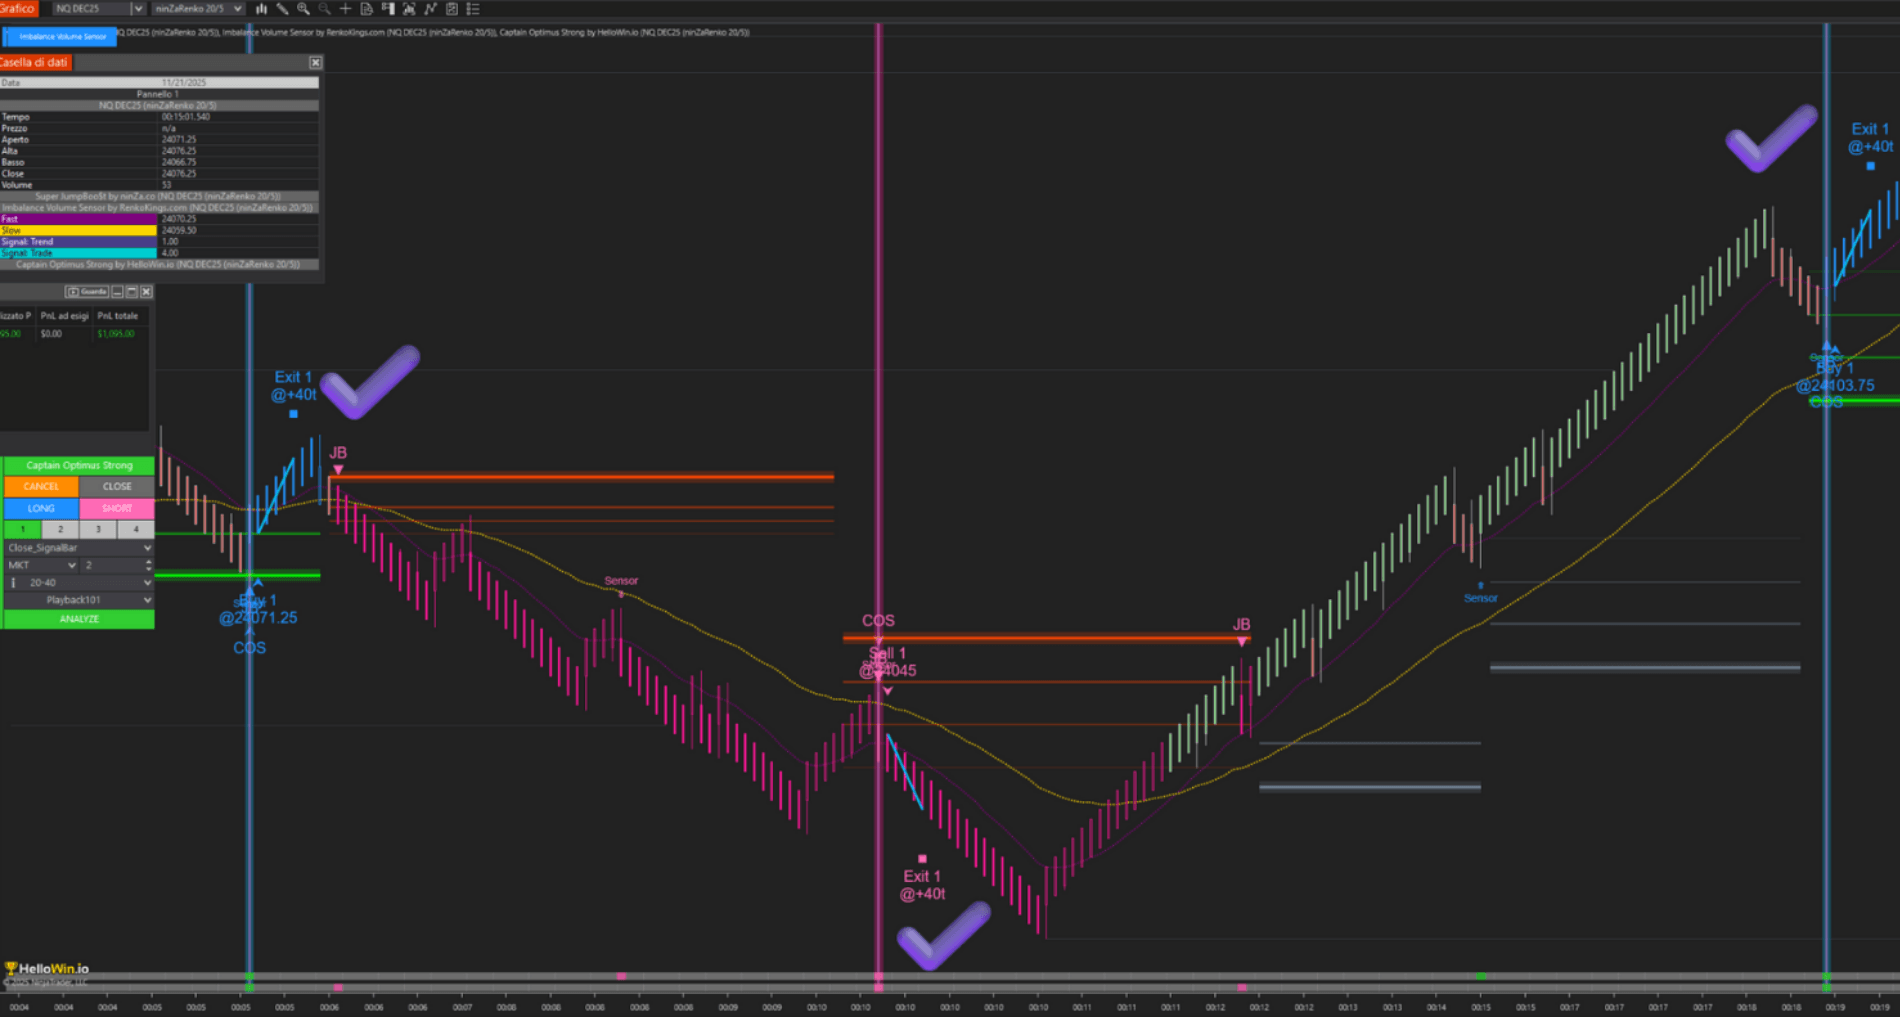Toggle quantity preset 1 button
The height and width of the screenshot is (1017, 1900).
[23, 529]
